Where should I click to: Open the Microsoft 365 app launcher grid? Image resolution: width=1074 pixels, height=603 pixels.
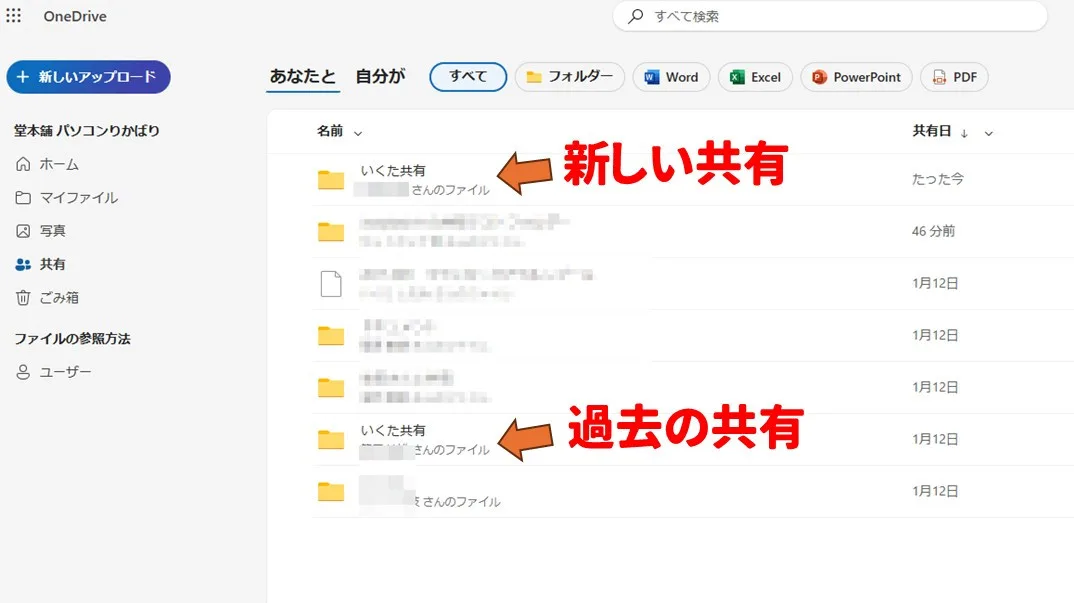click(x=13, y=15)
